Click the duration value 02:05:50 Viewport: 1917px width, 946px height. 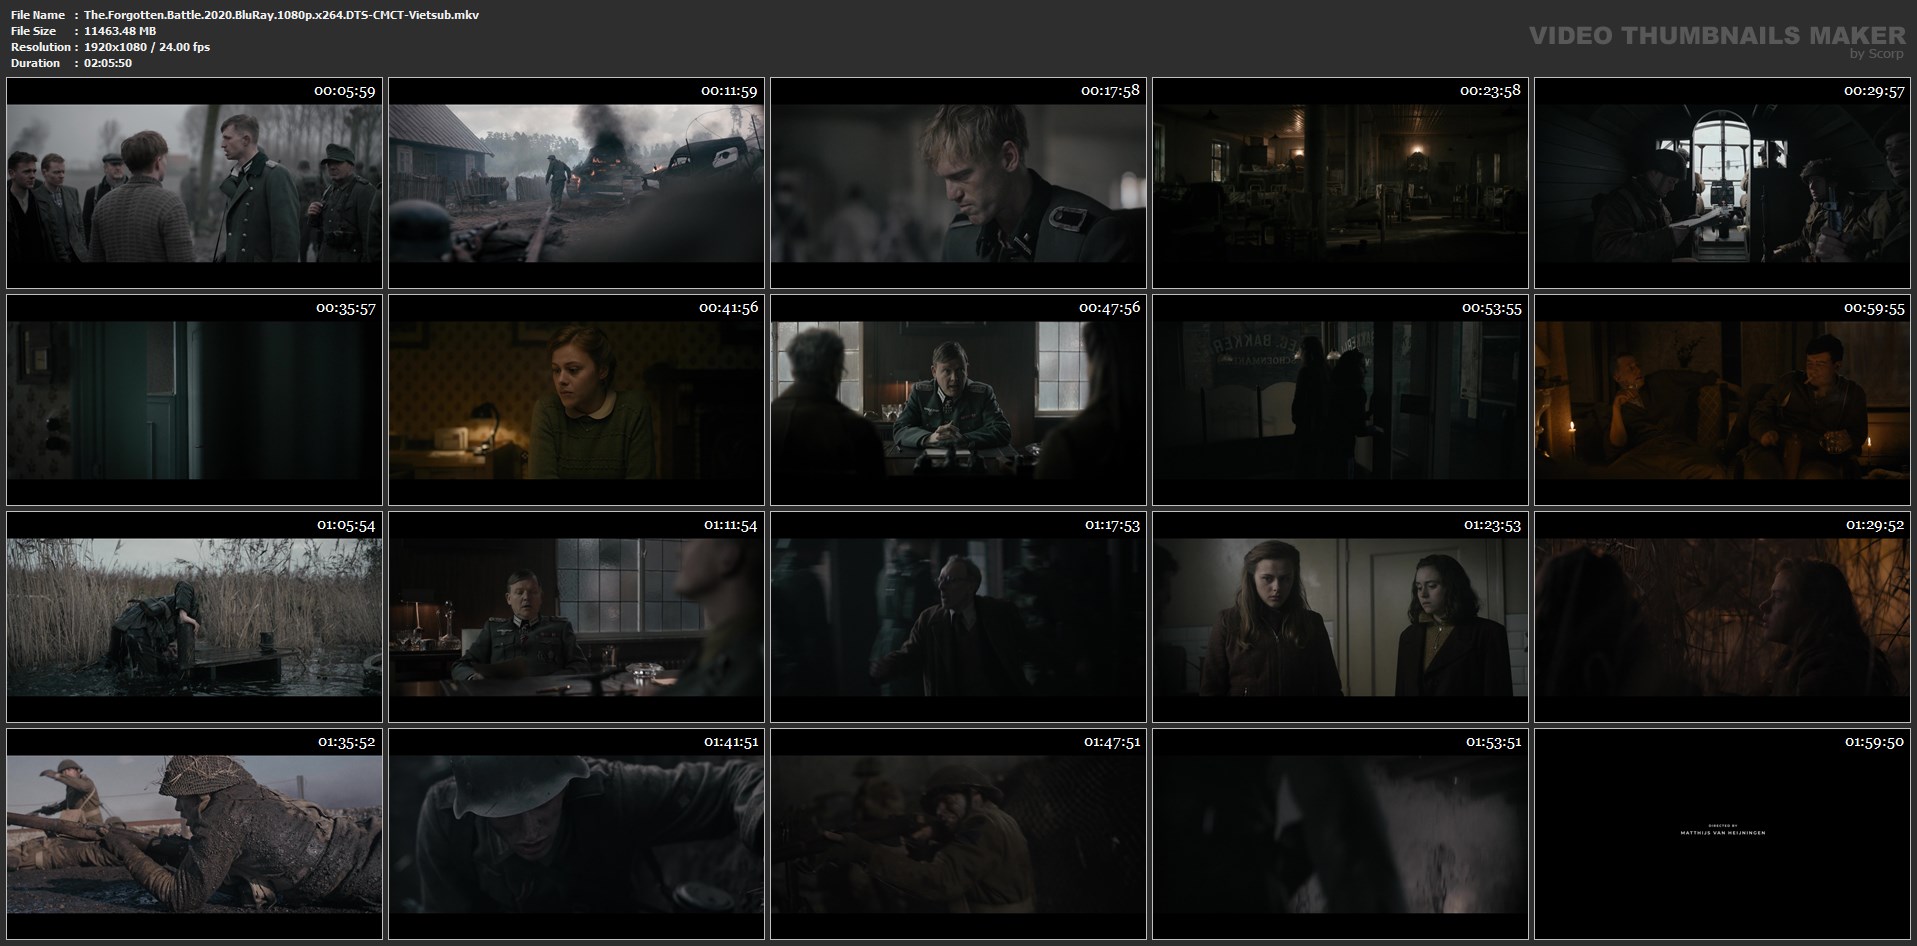(x=108, y=63)
